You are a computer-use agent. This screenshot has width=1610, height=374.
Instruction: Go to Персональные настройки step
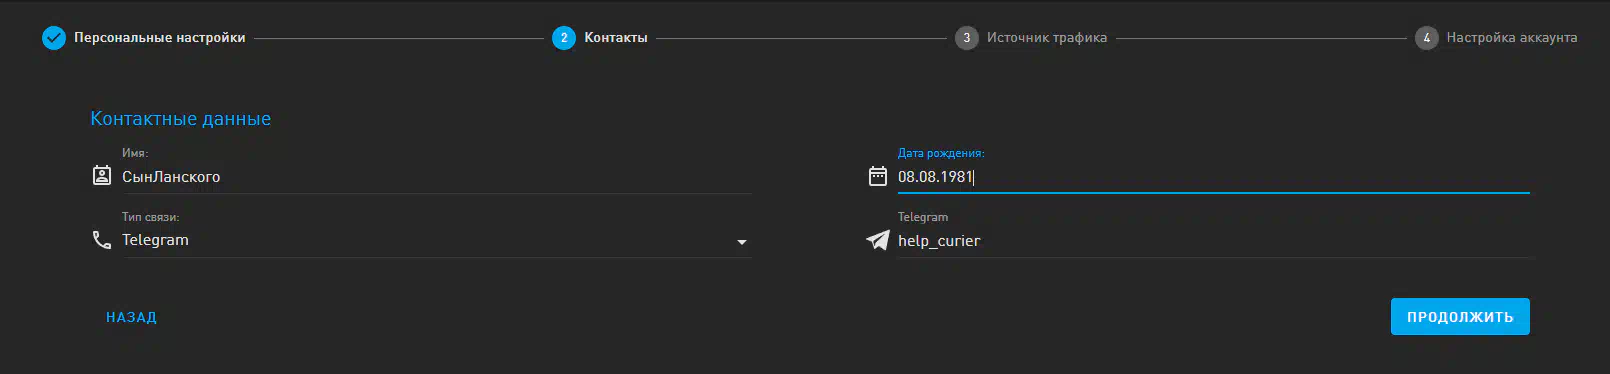coord(160,38)
